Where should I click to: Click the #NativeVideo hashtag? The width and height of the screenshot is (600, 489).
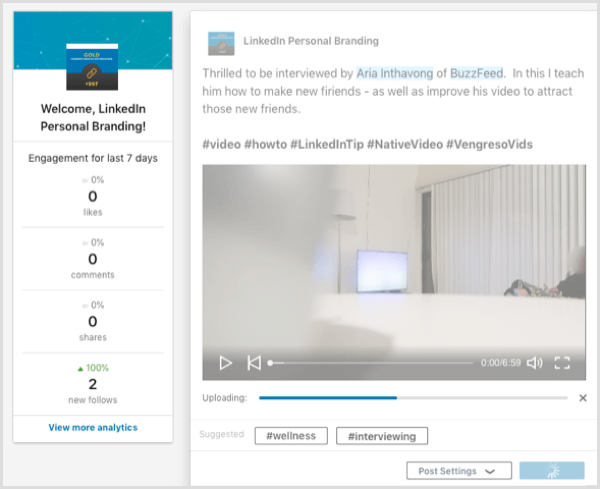[405, 144]
